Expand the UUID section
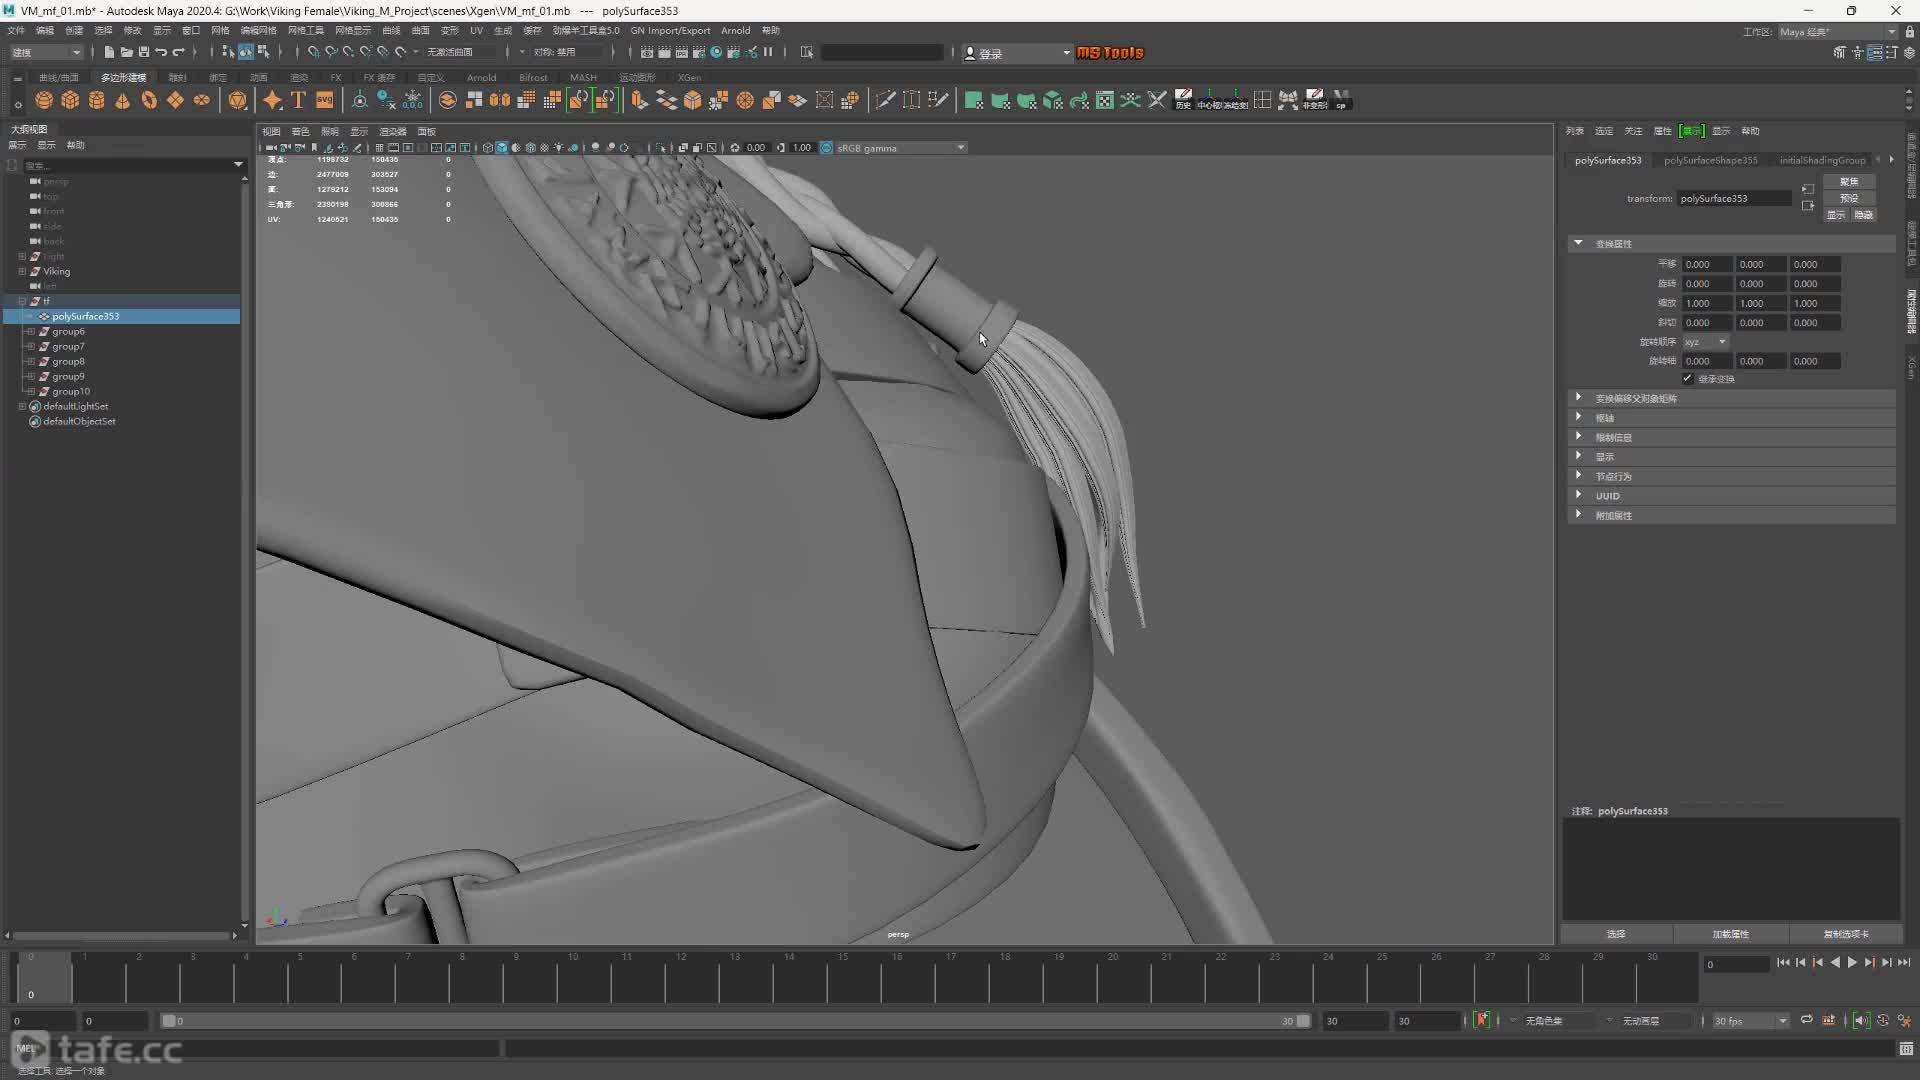This screenshot has height=1080, width=1920. point(1579,495)
